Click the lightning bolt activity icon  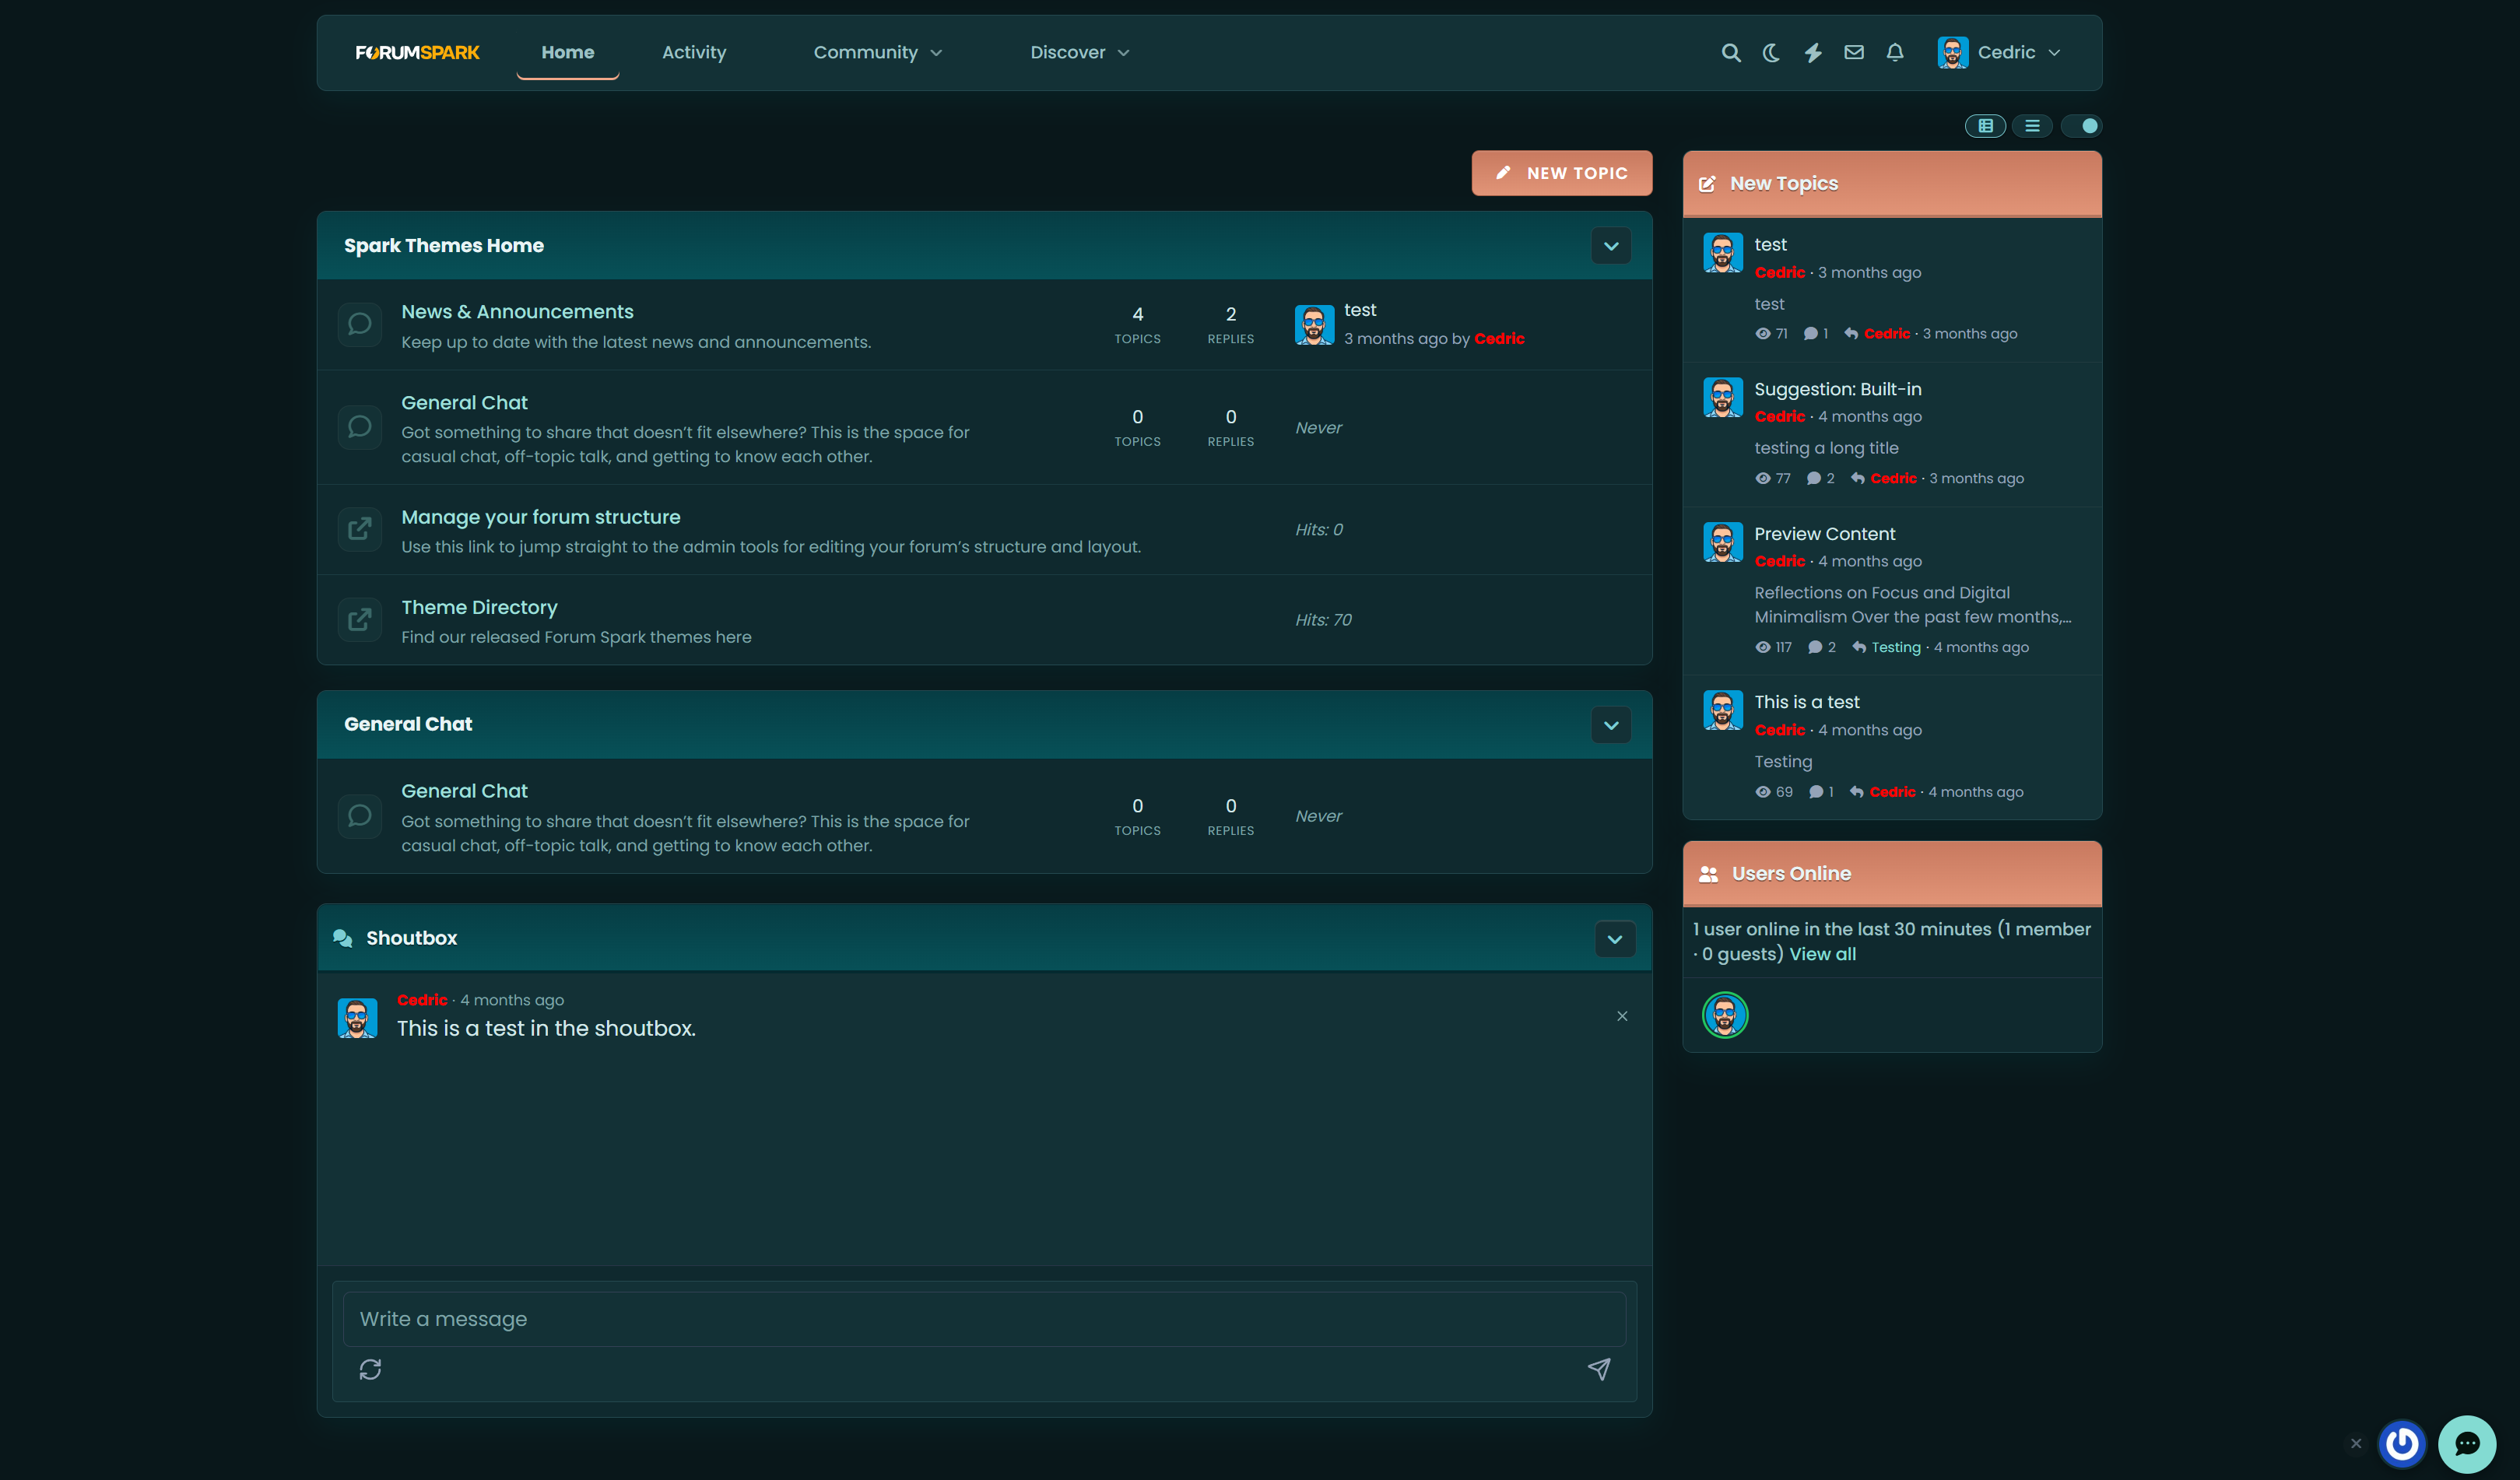click(1813, 53)
